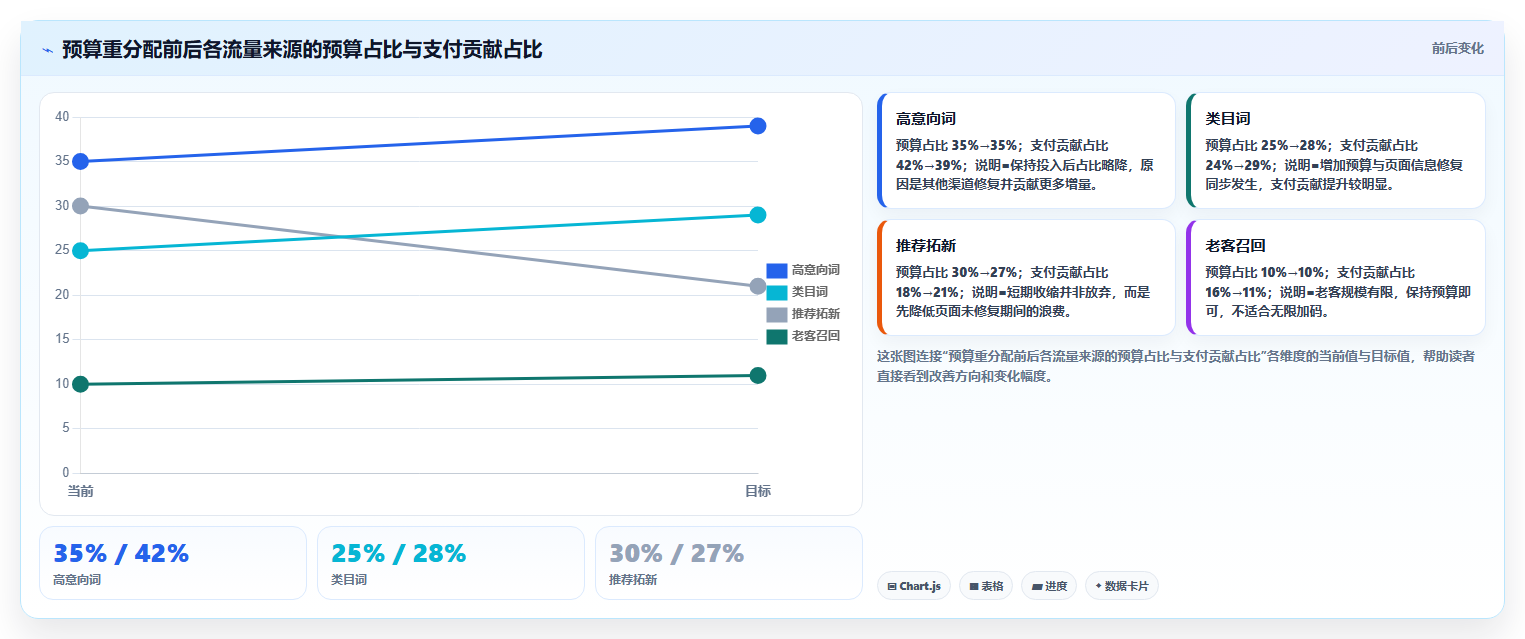Click the text 预算占比 10%→10%
1525x639 pixels.
1265,272
